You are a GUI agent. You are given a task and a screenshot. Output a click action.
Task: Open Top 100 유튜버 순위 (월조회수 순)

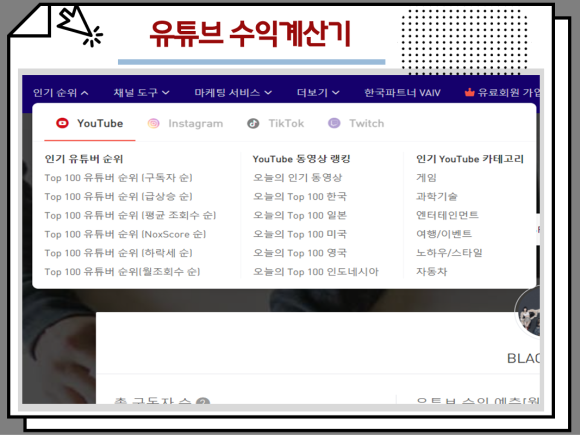click(122, 272)
